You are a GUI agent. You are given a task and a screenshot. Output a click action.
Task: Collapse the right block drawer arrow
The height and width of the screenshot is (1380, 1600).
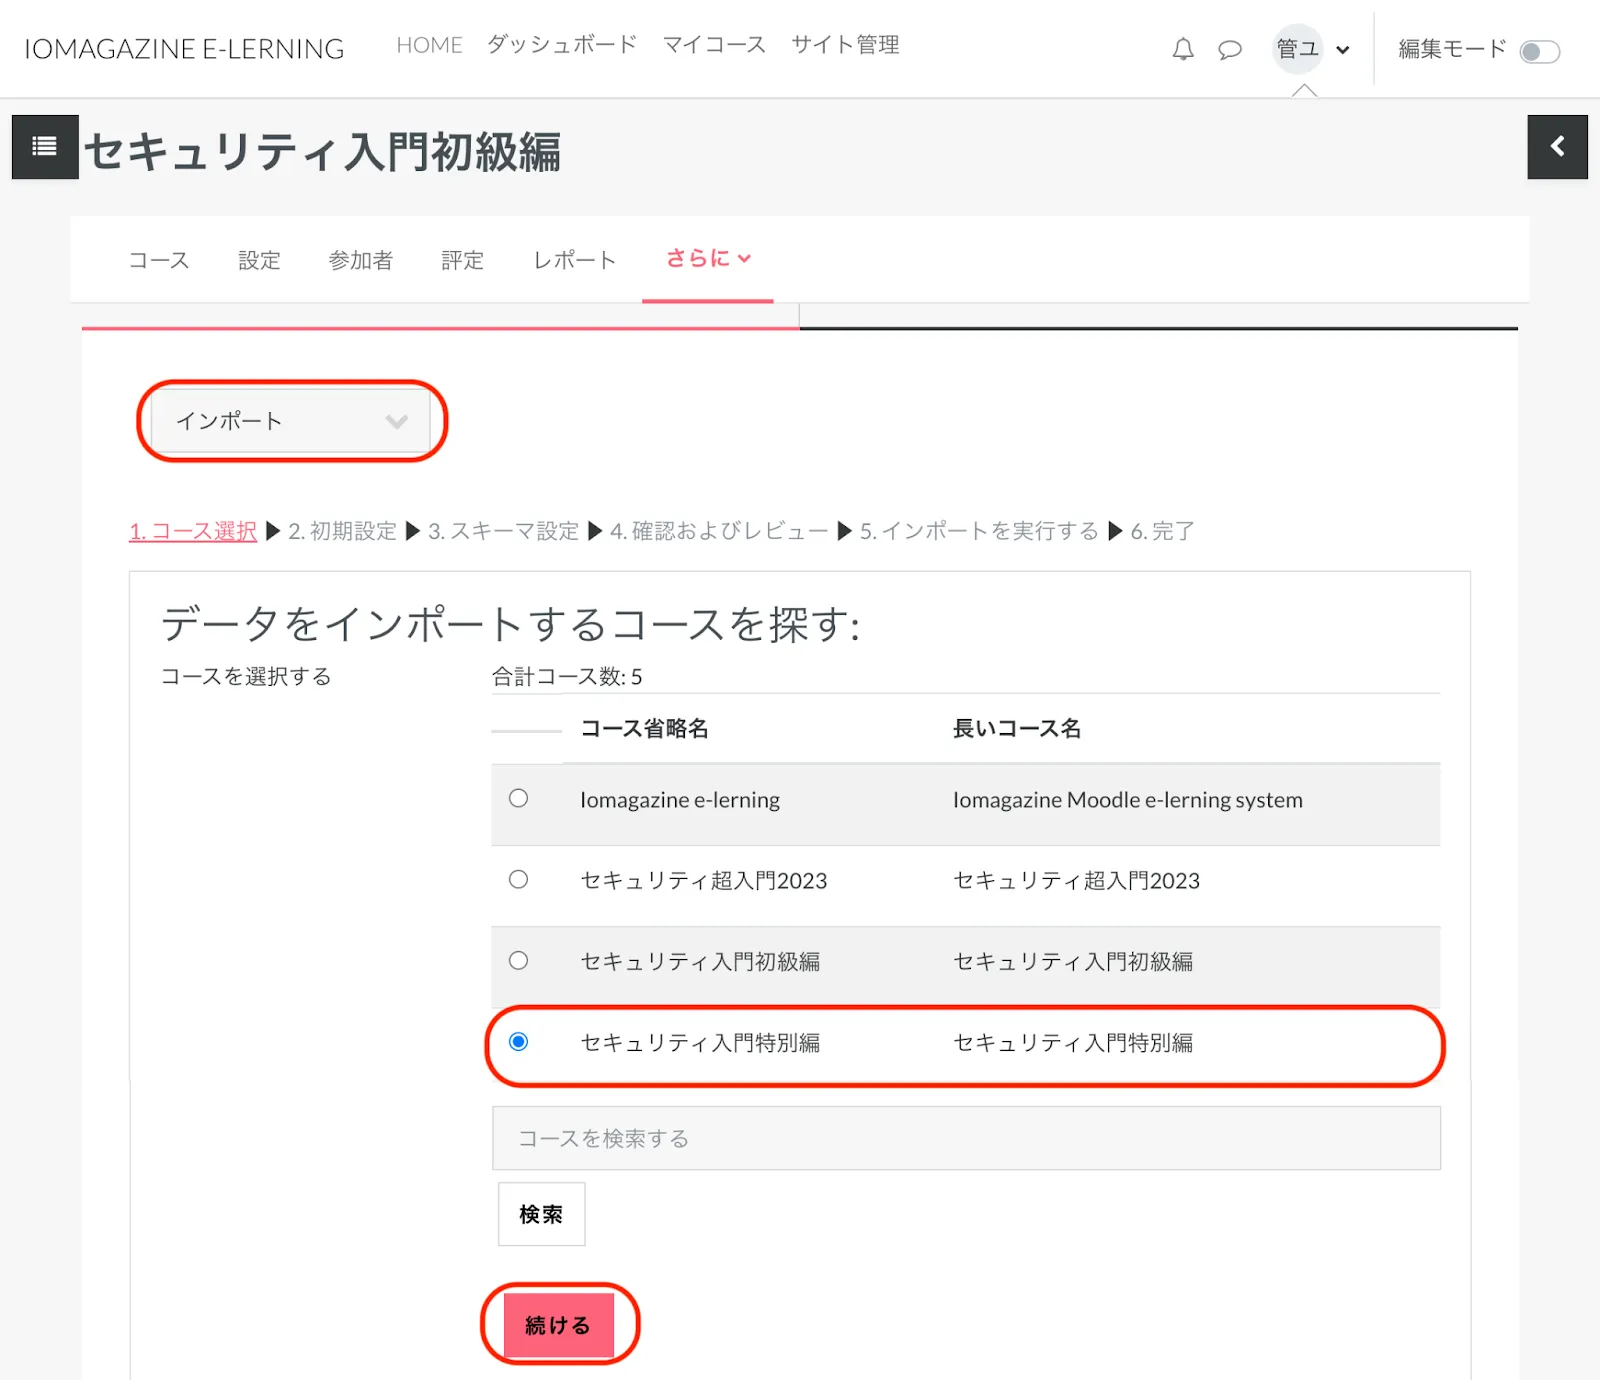pyautogui.click(x=1557, y=147)
